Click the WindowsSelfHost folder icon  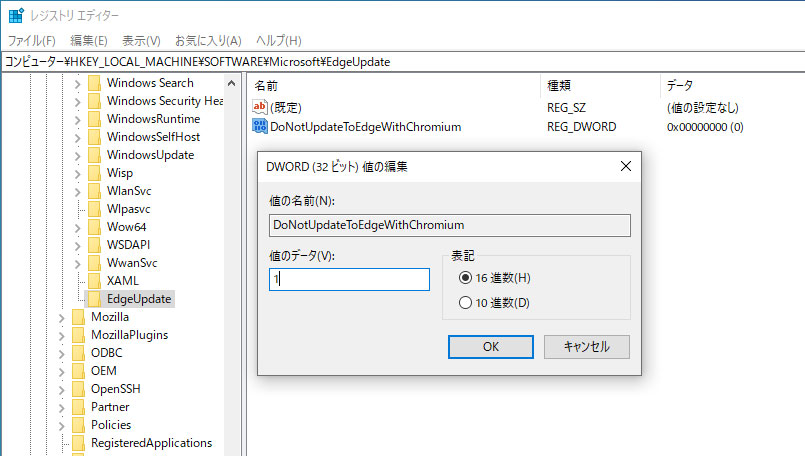tap(94, 137)
